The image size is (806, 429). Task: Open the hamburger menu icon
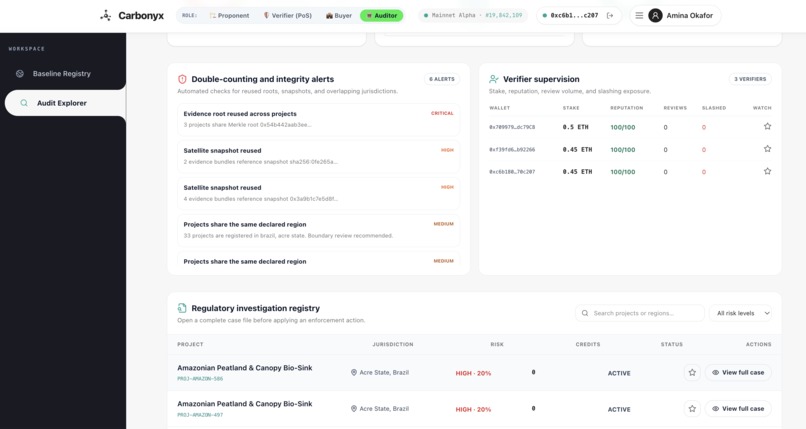point(639,15)
